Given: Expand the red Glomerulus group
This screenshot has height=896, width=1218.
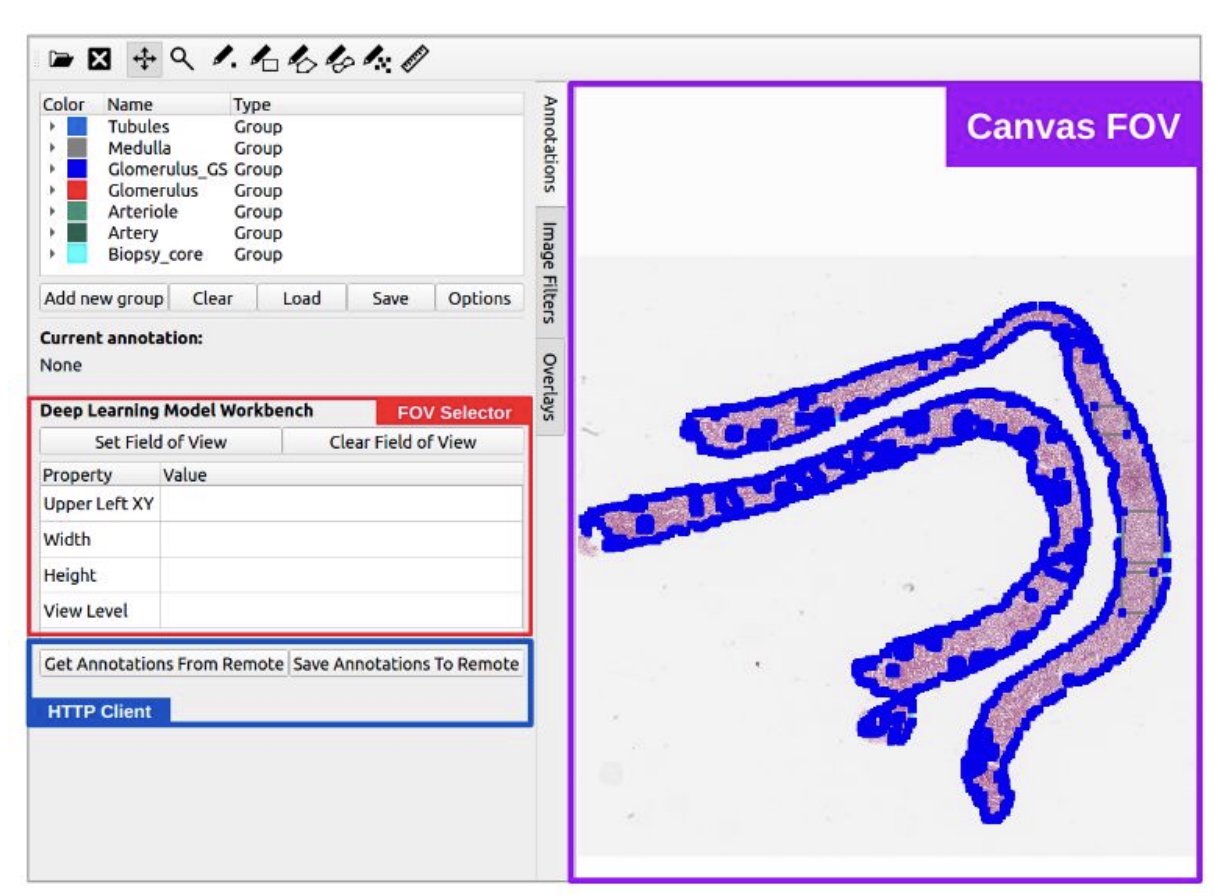Looking at the screenshot, I should [x=51, y=190].
